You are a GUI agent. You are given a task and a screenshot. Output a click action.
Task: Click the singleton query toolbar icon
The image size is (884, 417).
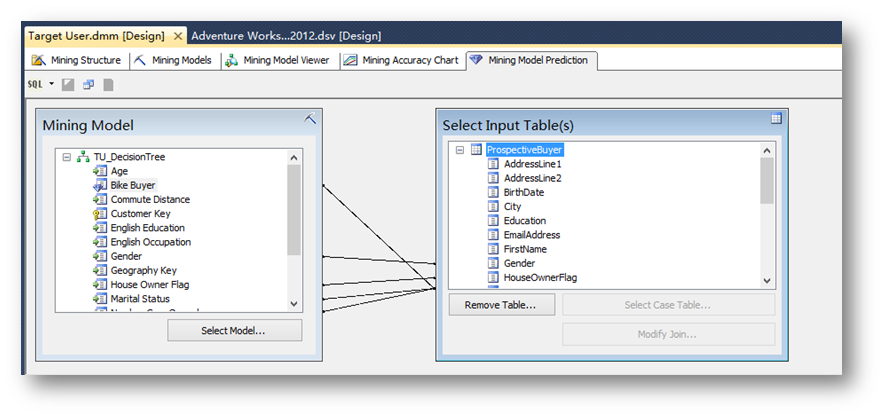(89, 85)
